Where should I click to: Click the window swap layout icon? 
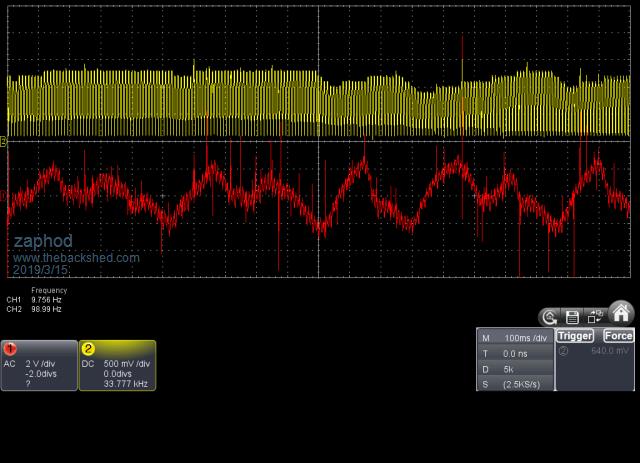pos(596,317)
